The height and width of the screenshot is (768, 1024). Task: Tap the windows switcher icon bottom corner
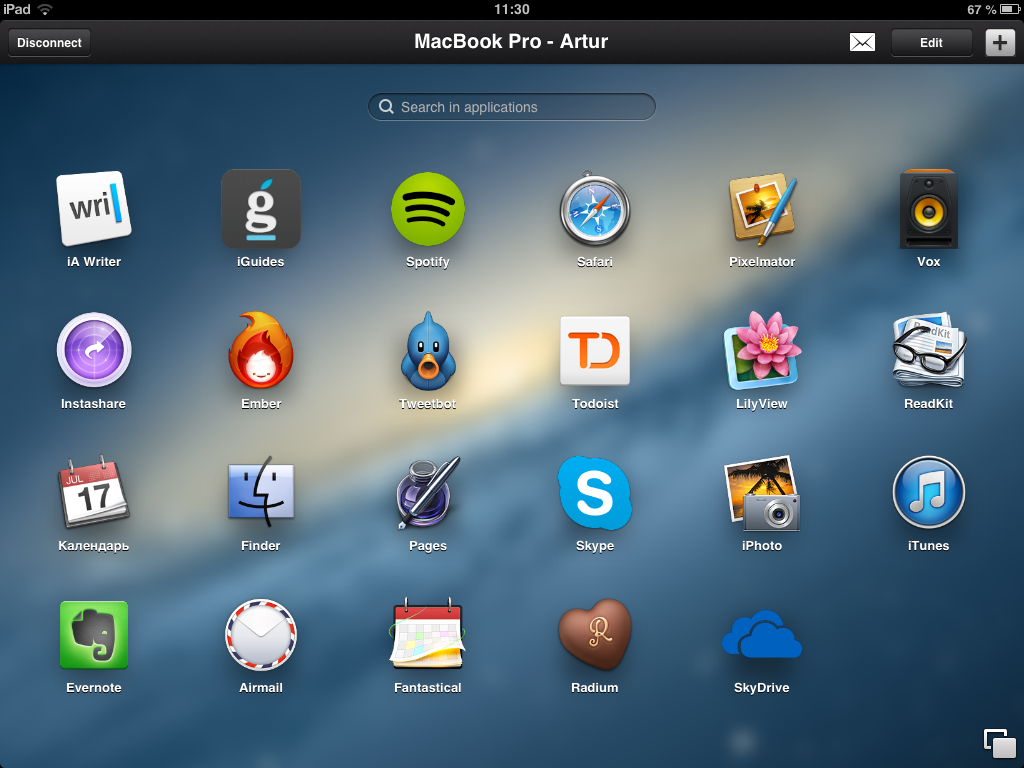pos(999,743)
